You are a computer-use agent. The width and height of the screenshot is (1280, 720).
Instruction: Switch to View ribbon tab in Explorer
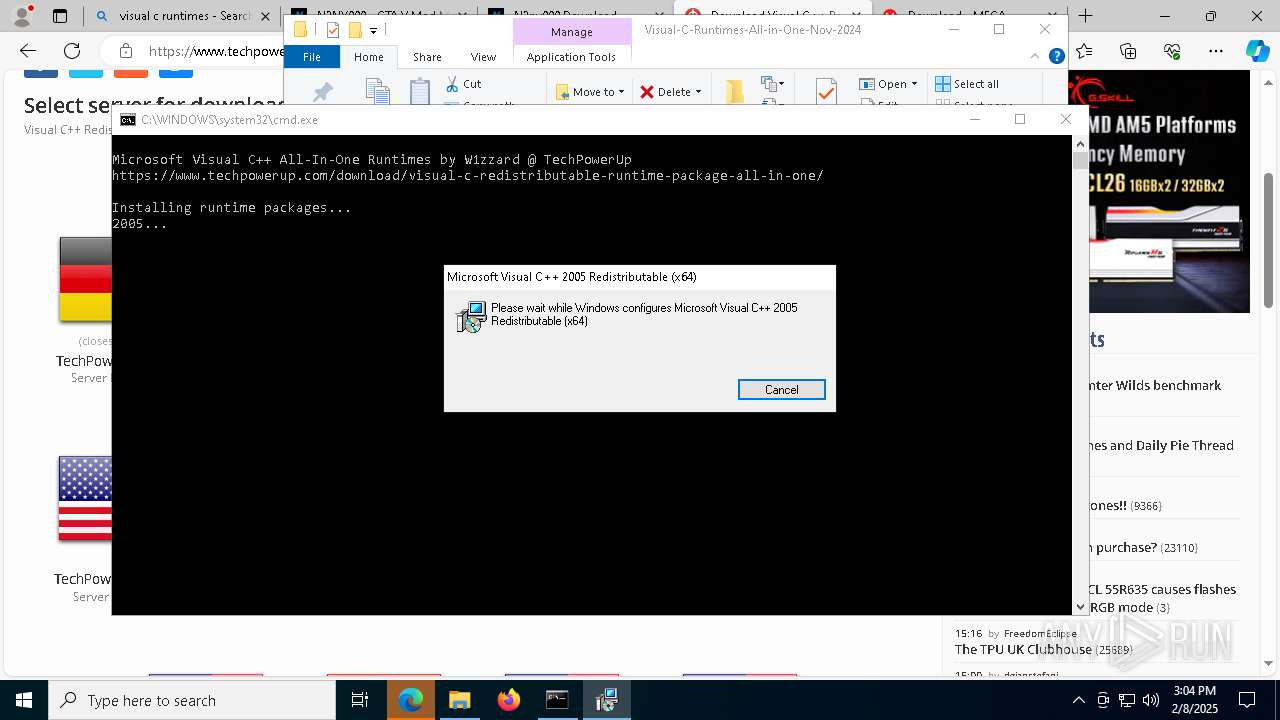(x=483, y=57)
